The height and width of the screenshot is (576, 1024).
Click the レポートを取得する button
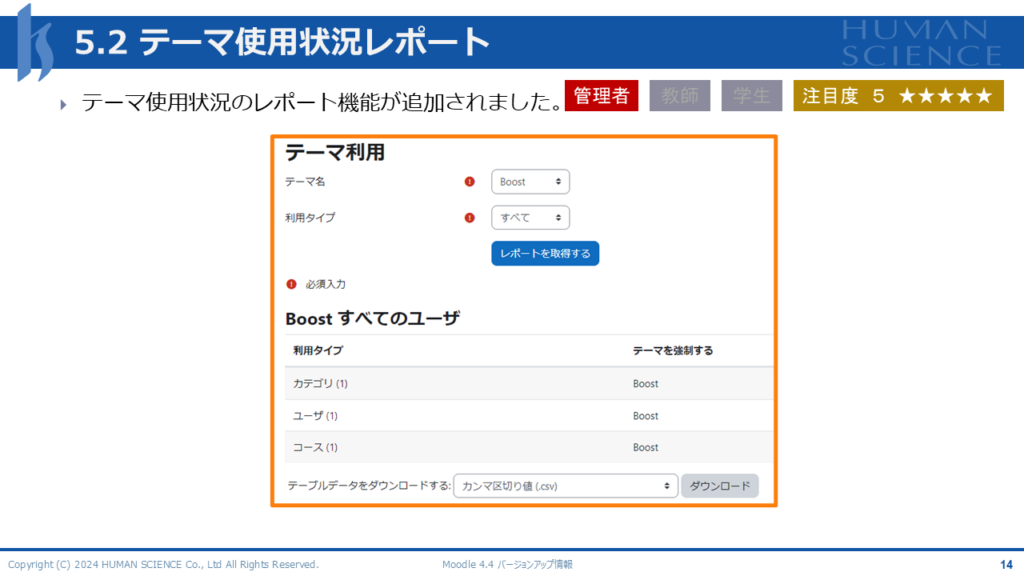[545, 253]
